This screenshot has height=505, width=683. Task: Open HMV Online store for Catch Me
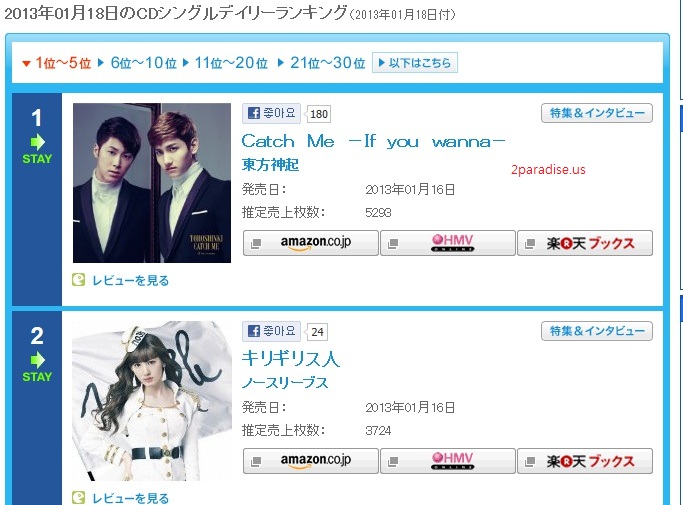tap(448, 243)
